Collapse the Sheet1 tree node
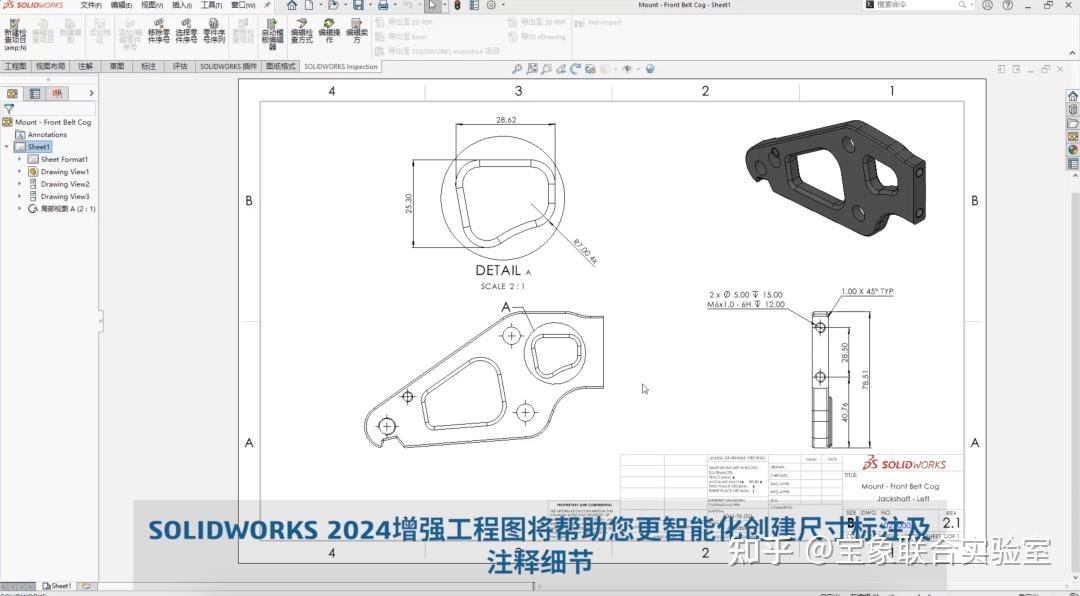Viewport: 1080px width, 596px height. tap(6, 146)
